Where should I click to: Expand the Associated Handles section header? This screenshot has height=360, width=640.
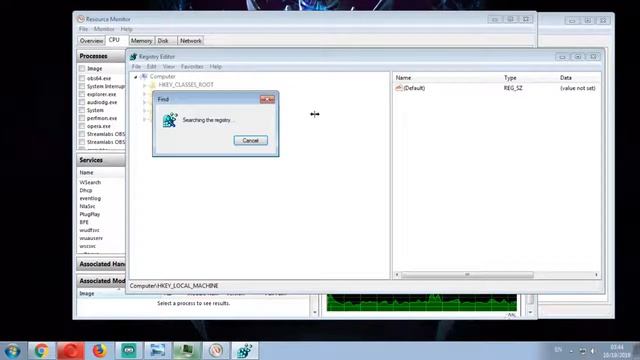tap(101, 264)
